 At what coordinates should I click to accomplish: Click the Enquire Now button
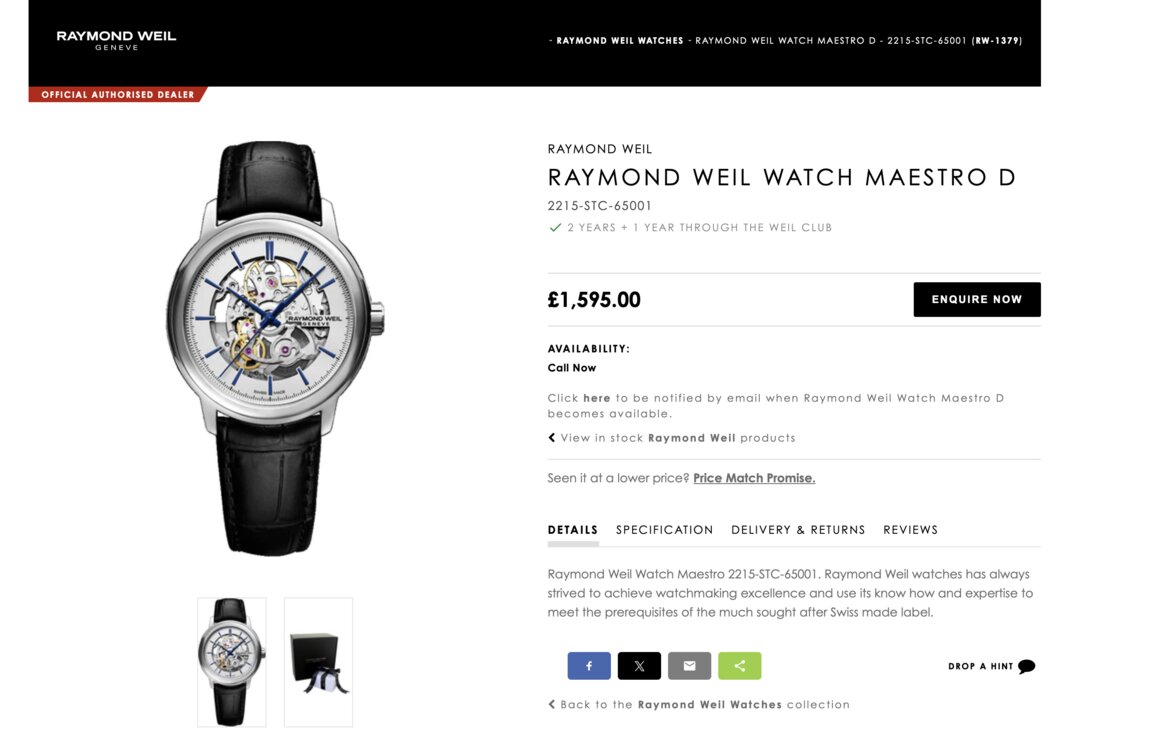click(x=977, y=299)
